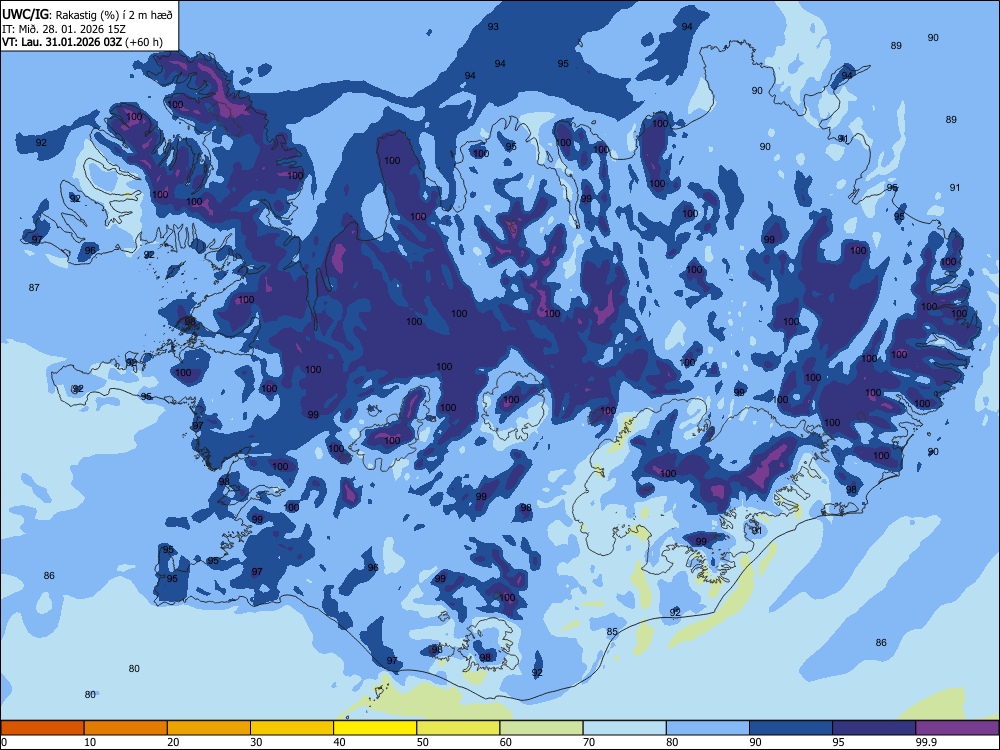This screenshot has width=1000, height=750.
Task: Select the orange 10–20 legend color block
Action: (126, 728)
